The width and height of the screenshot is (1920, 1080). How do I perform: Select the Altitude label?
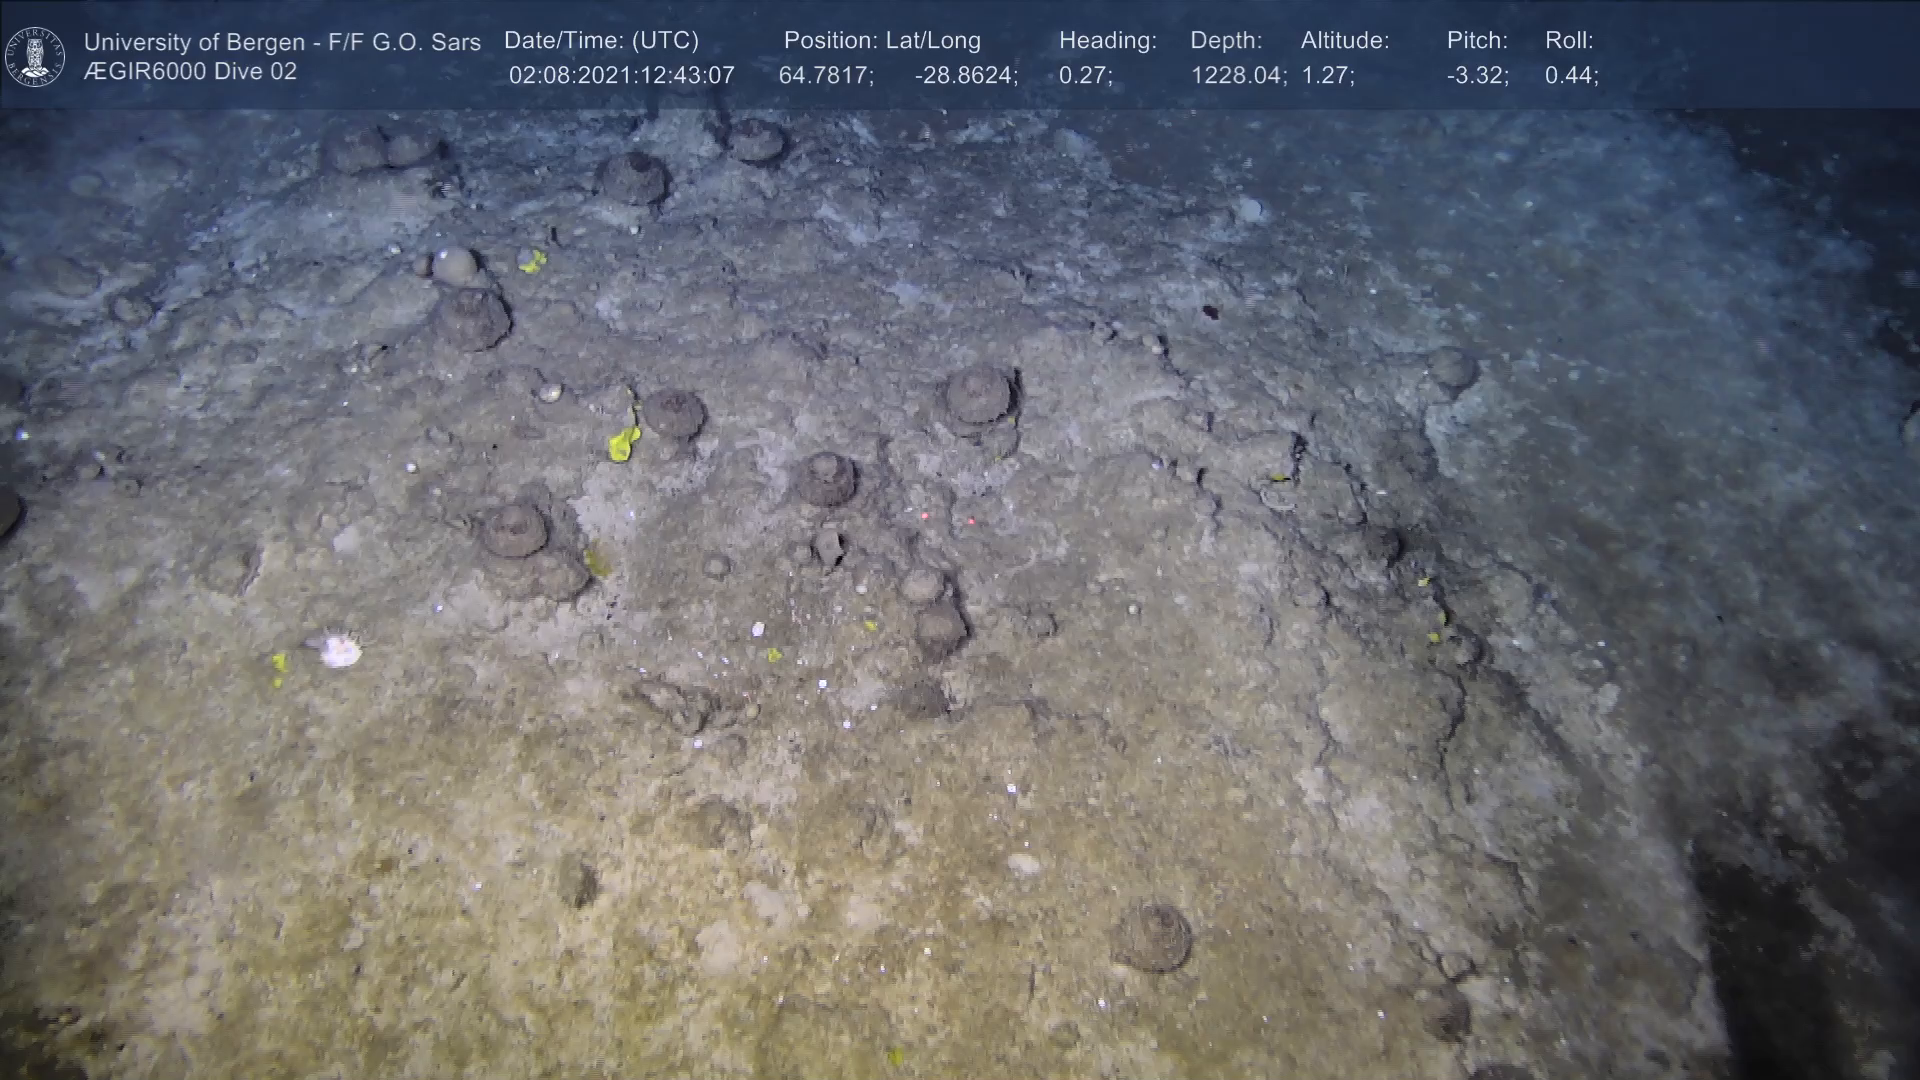pos(1345,41)
